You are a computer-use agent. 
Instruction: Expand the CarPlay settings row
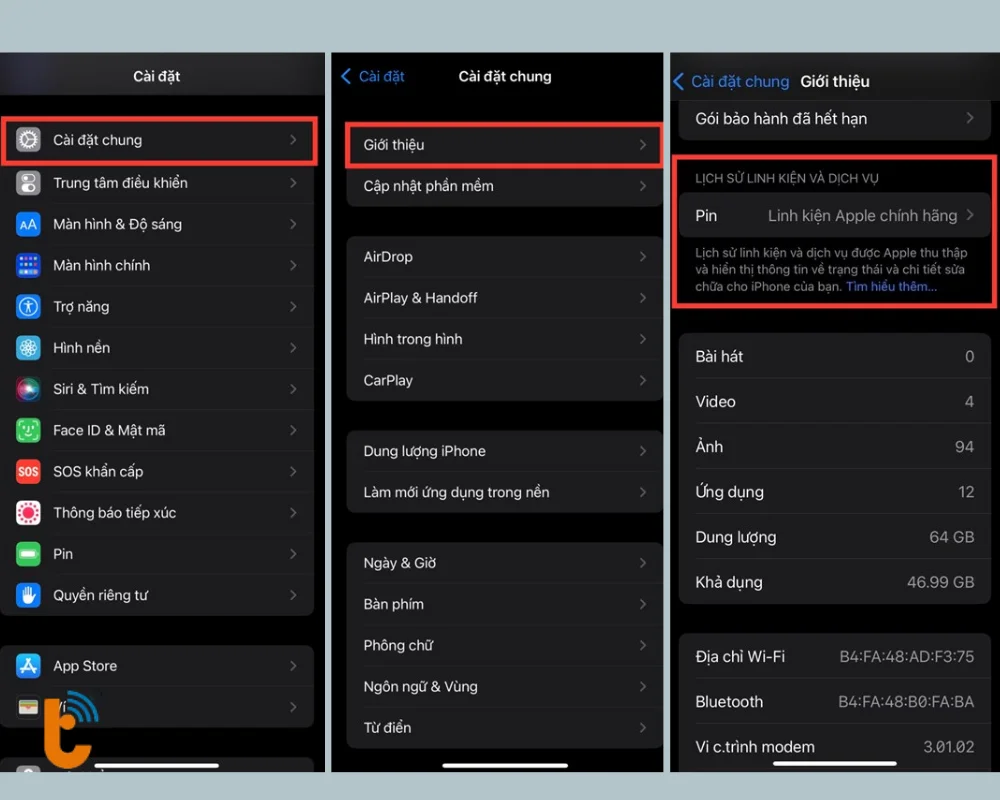point(503,380)
